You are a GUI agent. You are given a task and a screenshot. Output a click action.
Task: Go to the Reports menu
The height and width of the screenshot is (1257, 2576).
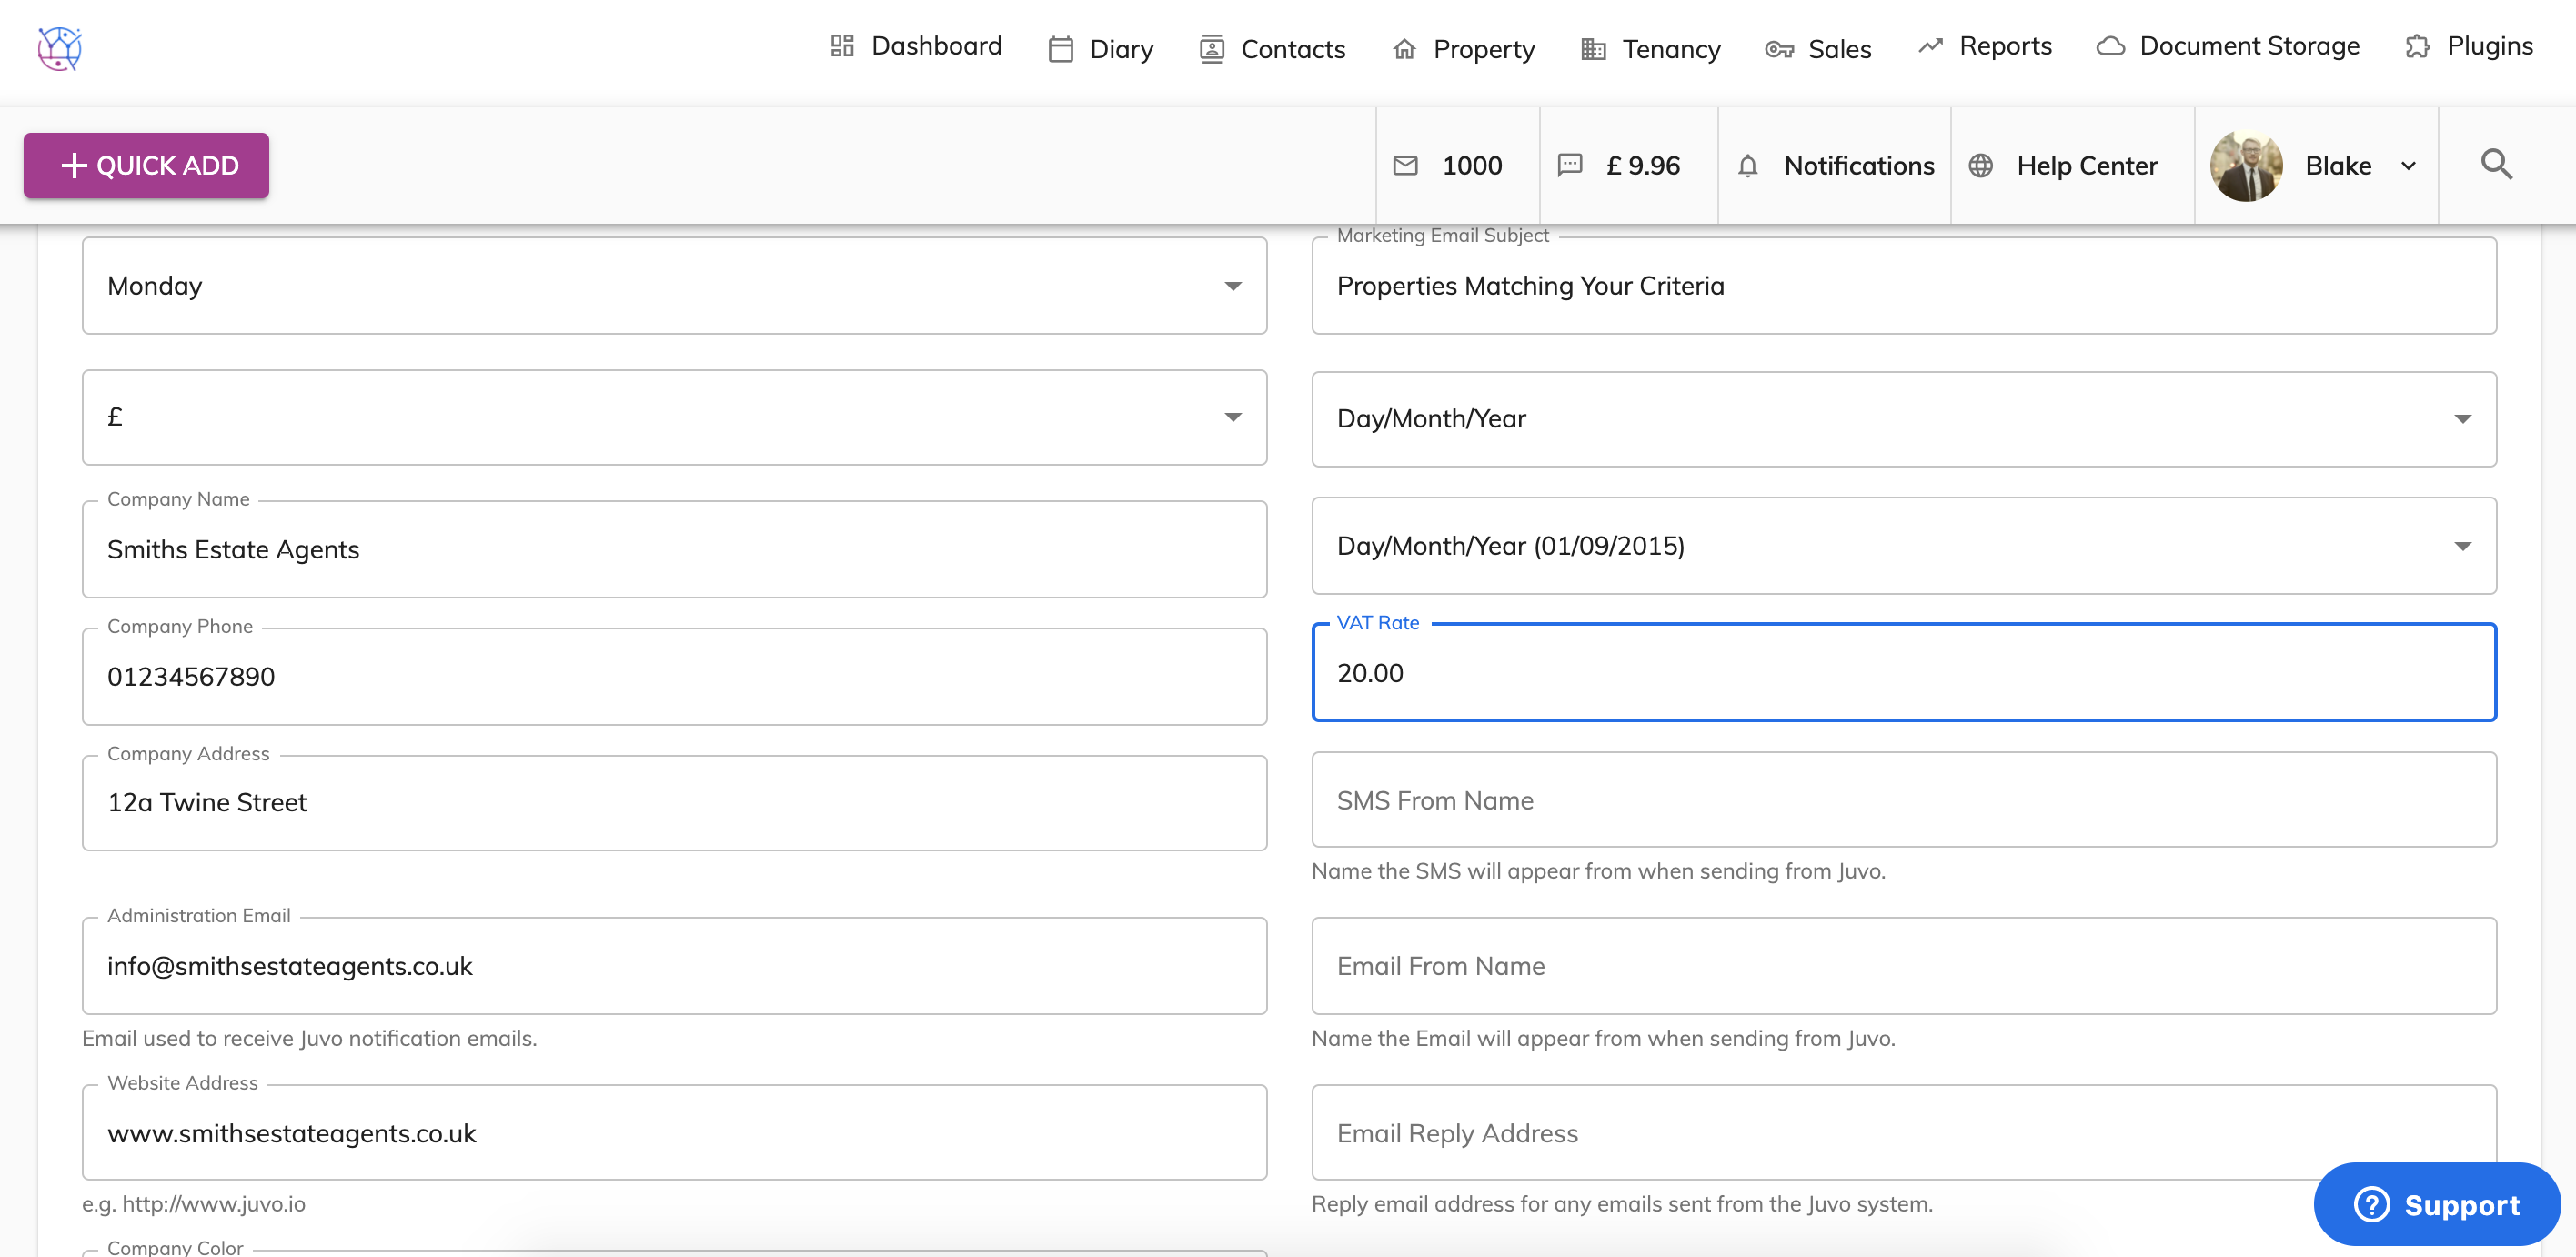[1984, 46]
